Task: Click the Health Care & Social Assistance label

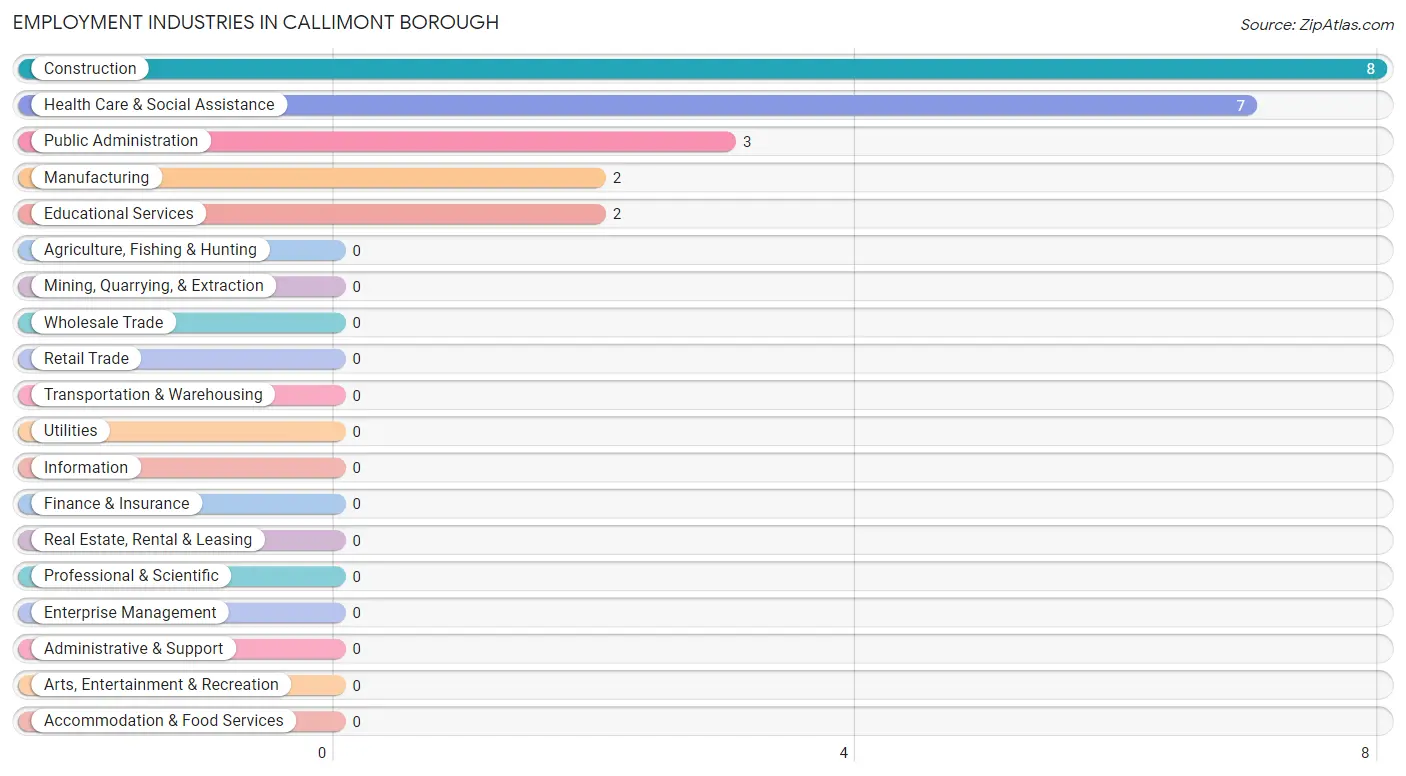Action: pyautogui.click(x=159, y=105)
